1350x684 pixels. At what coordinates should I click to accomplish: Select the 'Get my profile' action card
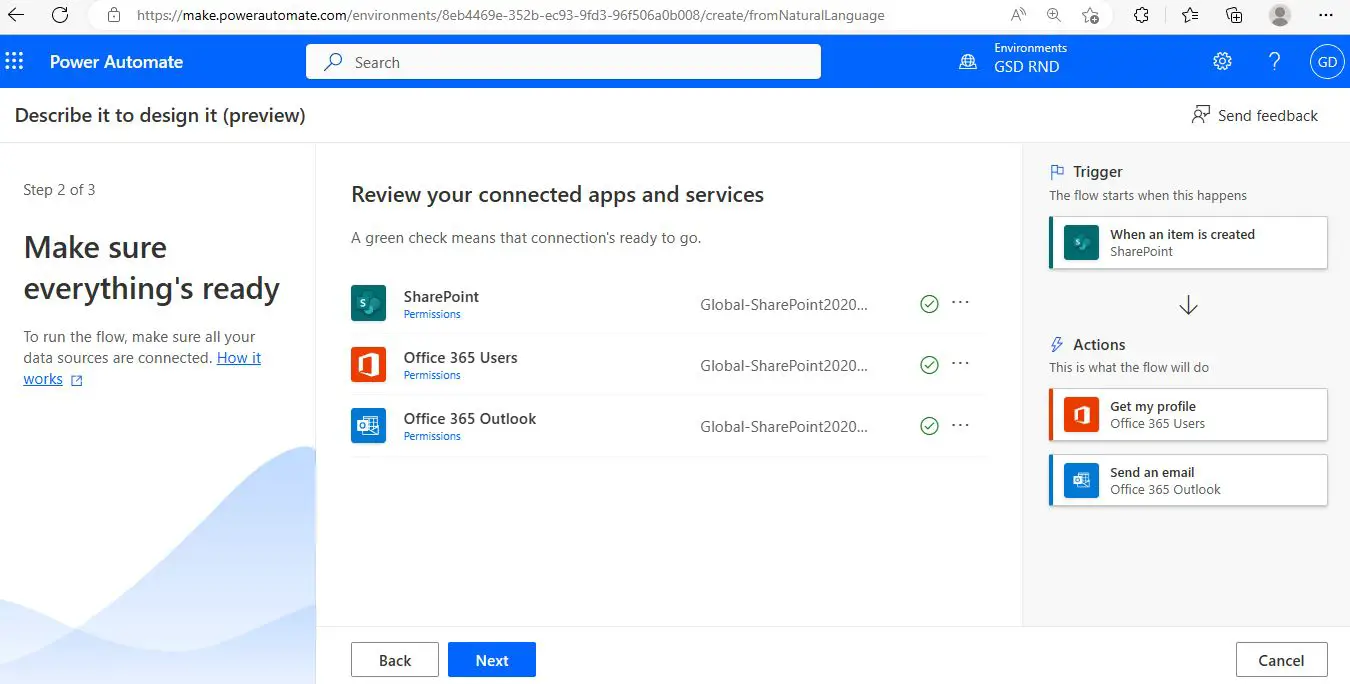tap(1188, 414)
